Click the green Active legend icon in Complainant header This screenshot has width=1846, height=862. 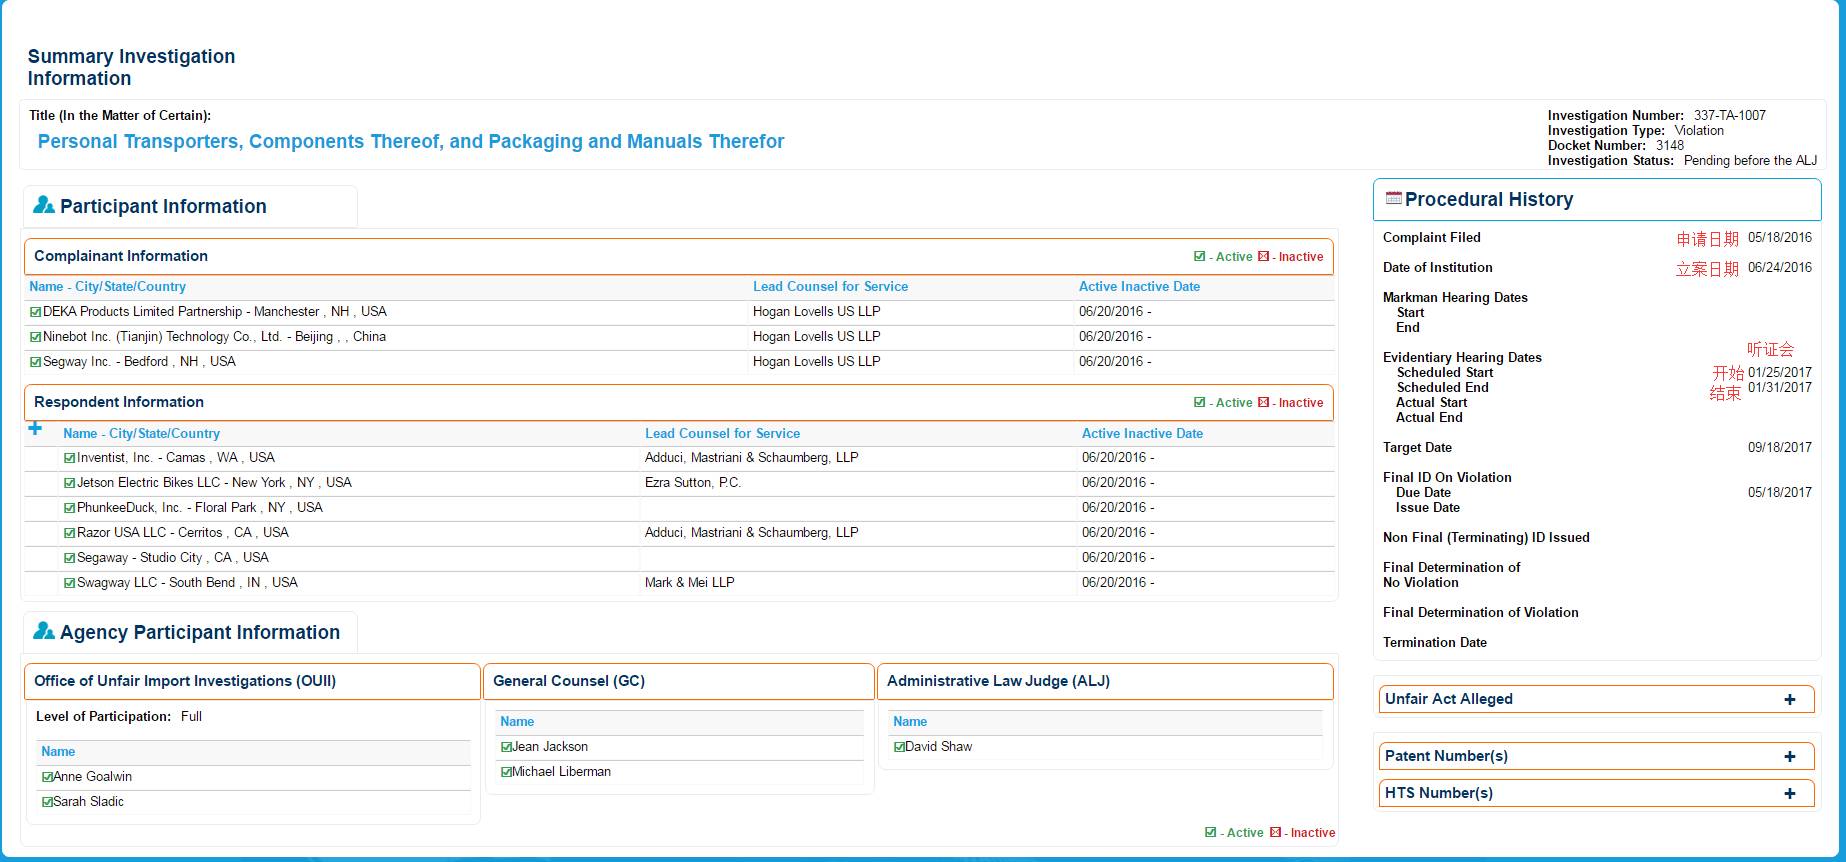tap(1199, 256)
